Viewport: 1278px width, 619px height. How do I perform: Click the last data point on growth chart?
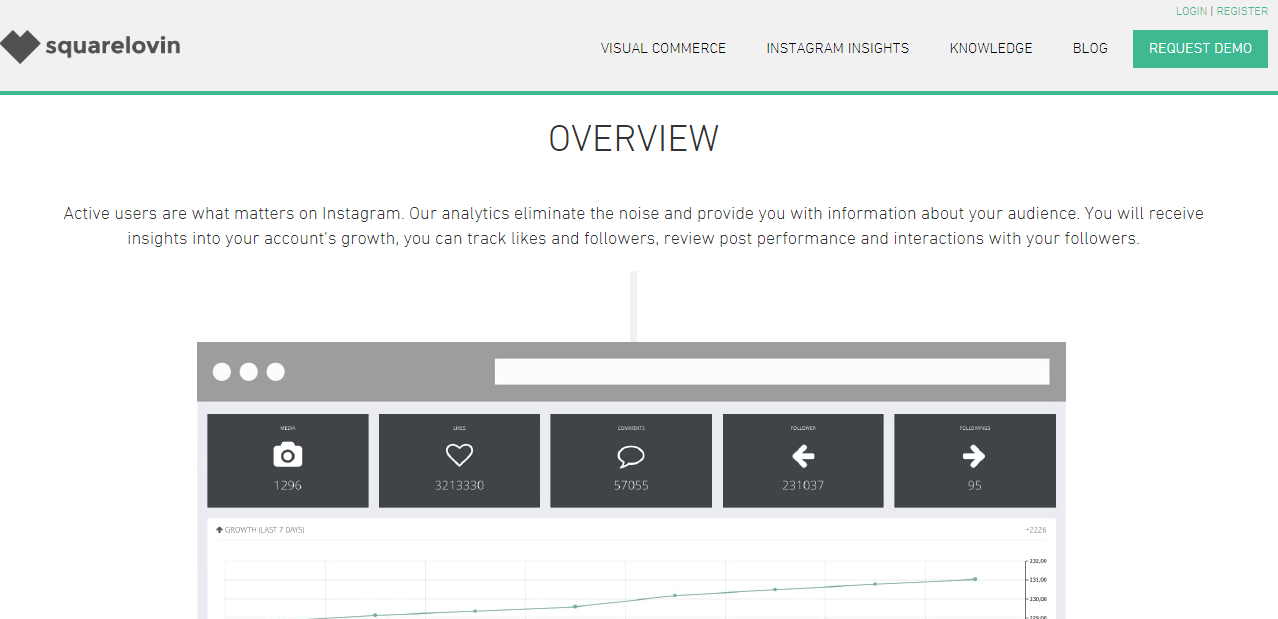coord(975,579)
